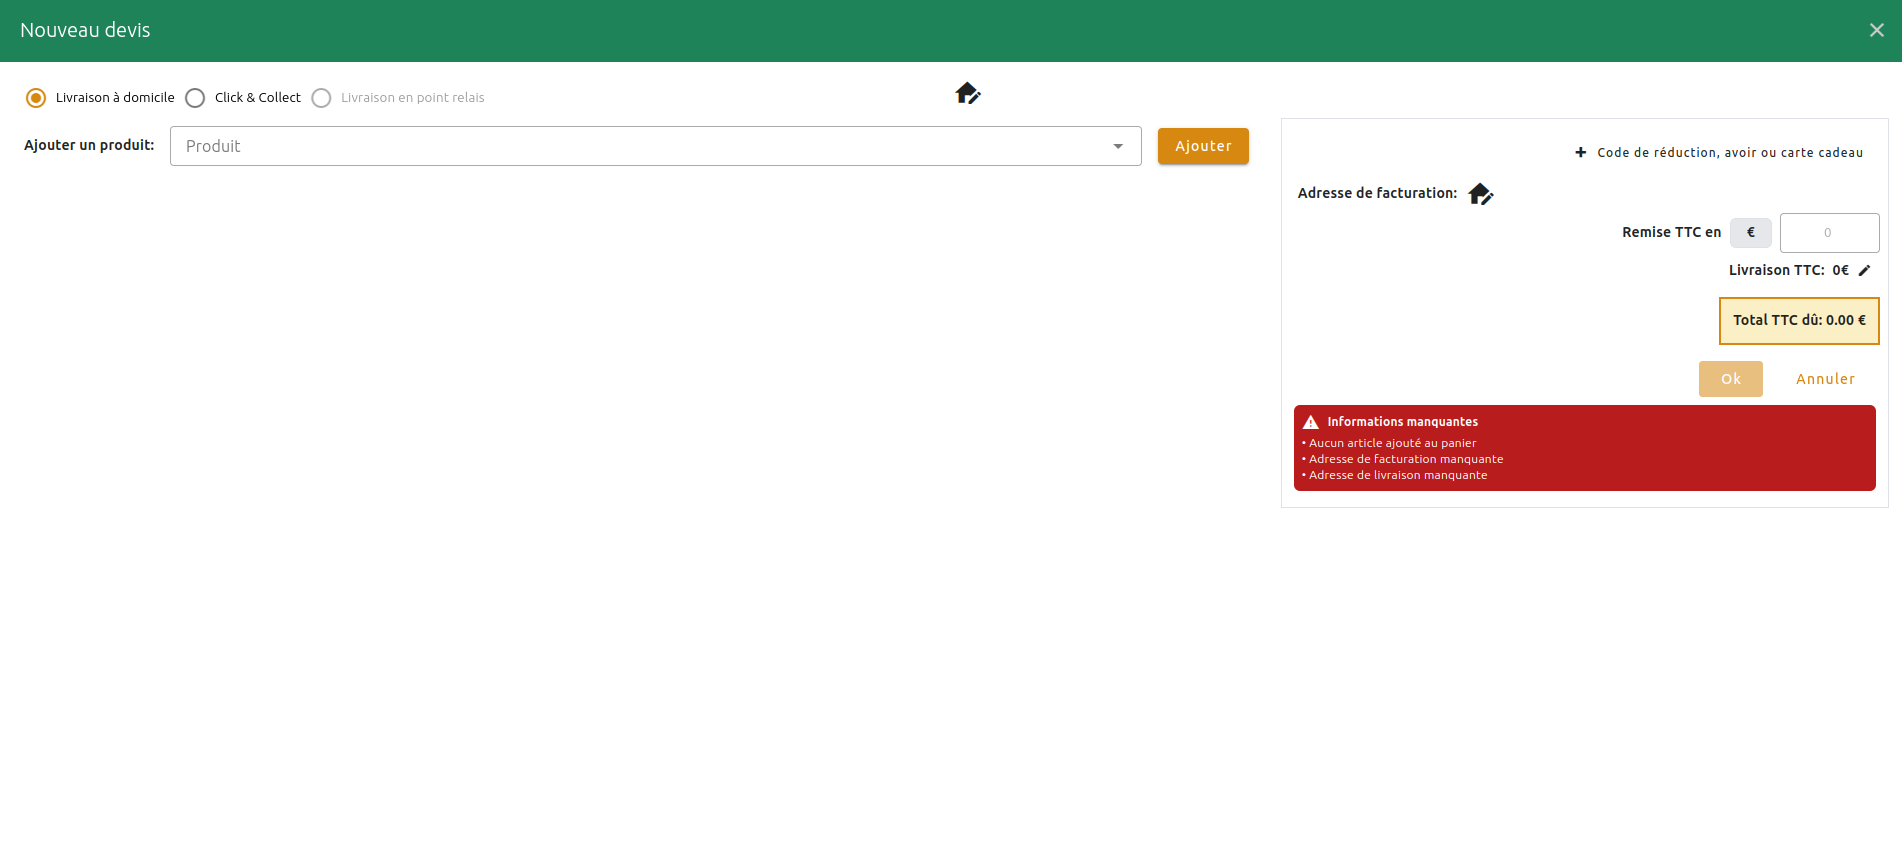Select Livraison en point relais radio
The image size is (1902, 859).
[321, 98]
